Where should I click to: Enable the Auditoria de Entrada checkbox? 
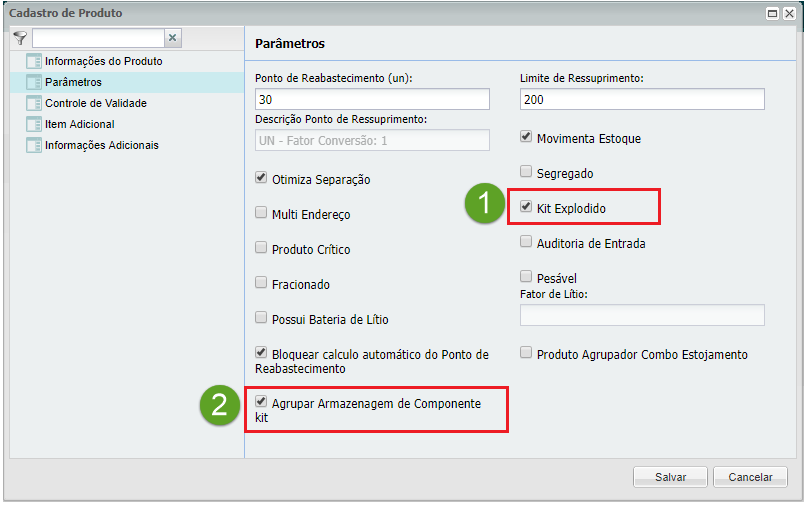click(x=526, y=242)
